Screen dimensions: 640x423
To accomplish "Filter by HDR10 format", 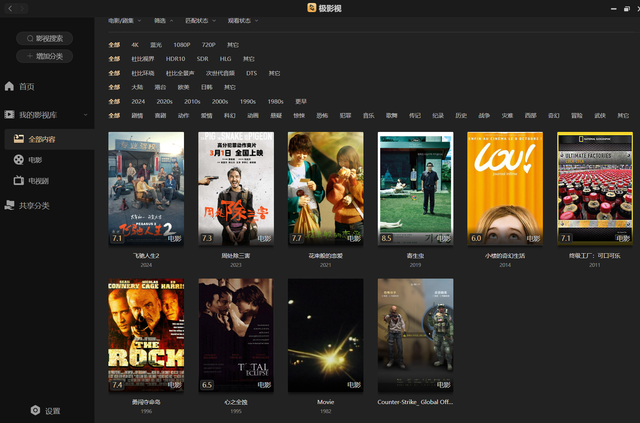I will coord(176,59).
